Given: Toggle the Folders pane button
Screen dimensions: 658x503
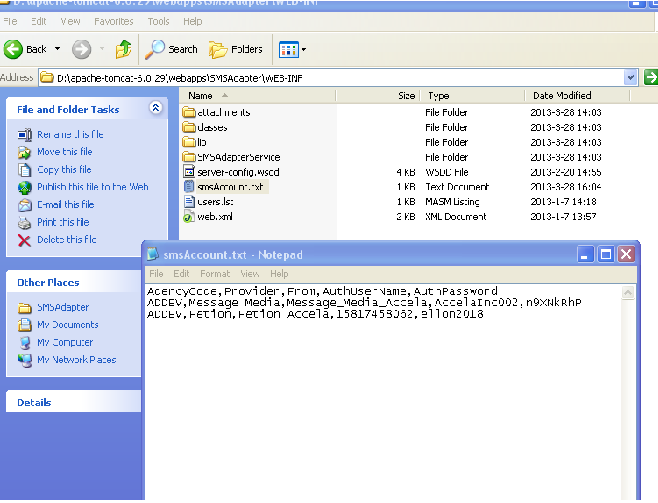Looking at the screenshot, I should (x=236, y=49).
